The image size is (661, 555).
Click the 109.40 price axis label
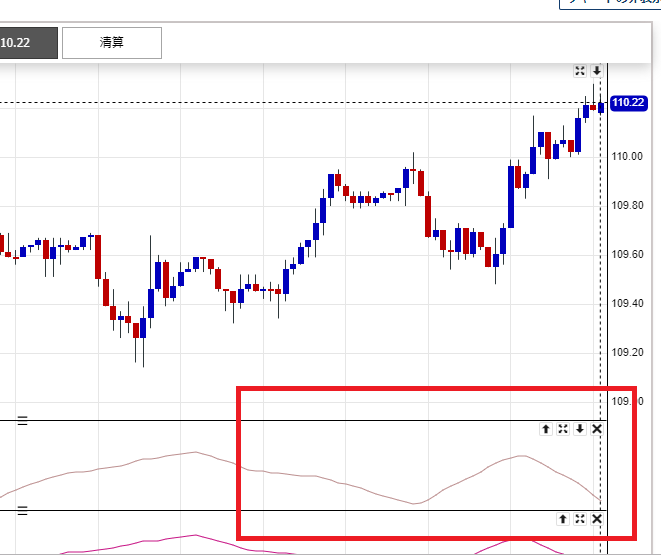click(628, 303)
